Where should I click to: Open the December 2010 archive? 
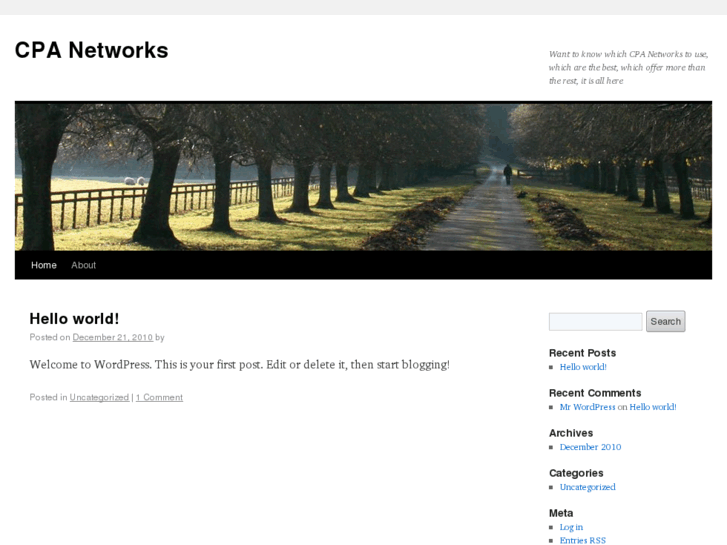[x=590, y=447]
